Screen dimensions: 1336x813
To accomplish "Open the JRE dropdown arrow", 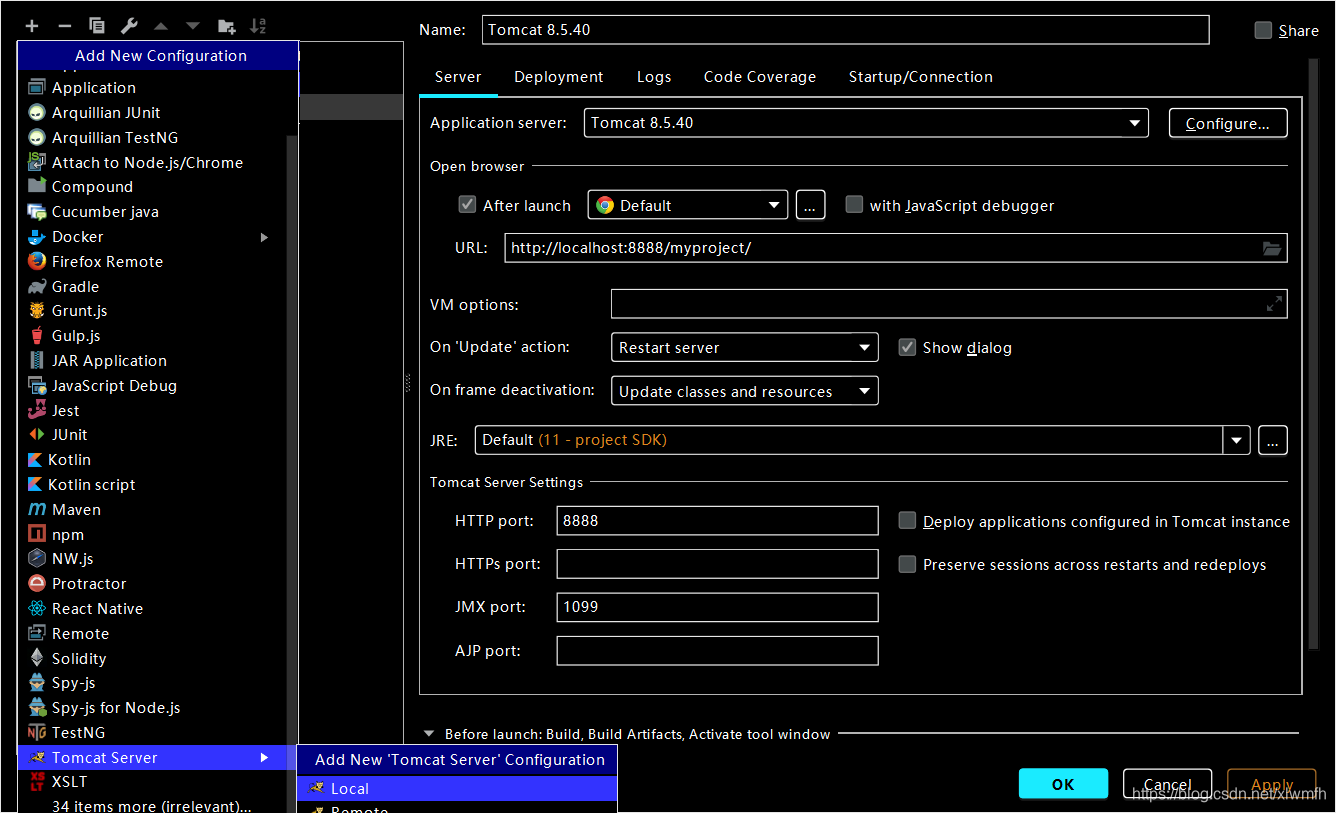I will point(1237,440).
